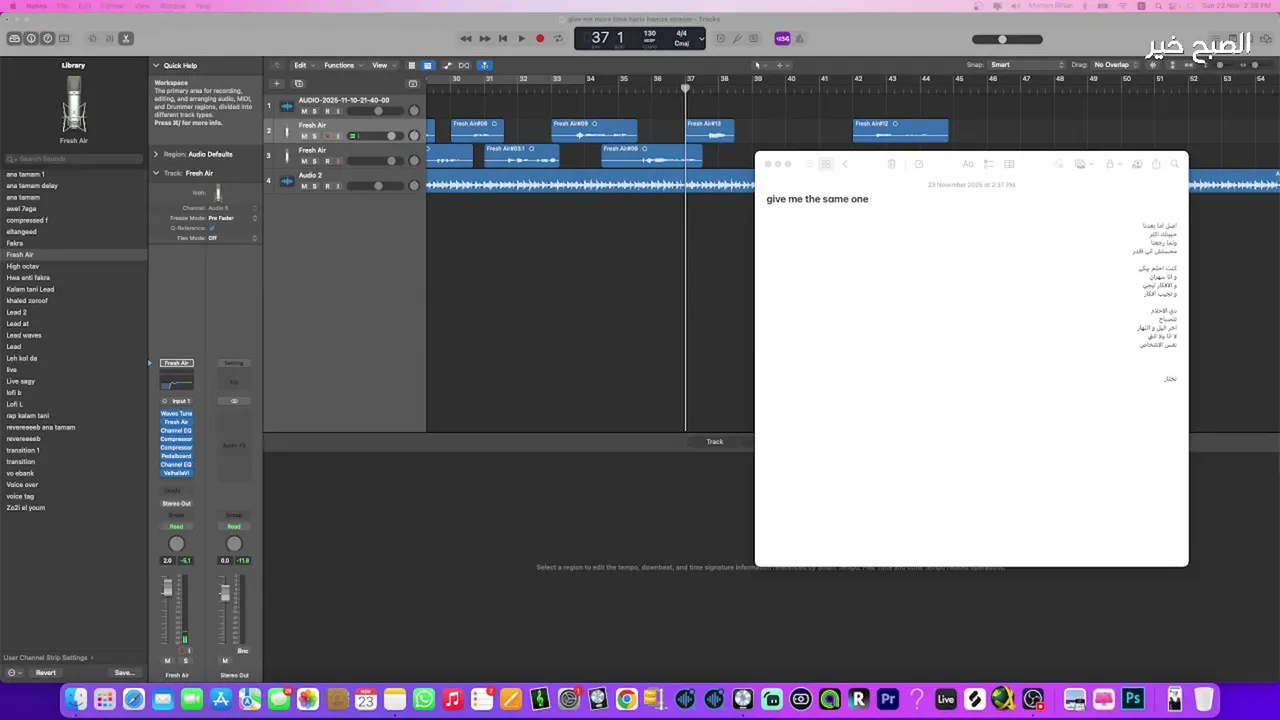Toggle the Library button in control bar

point(14,39)
